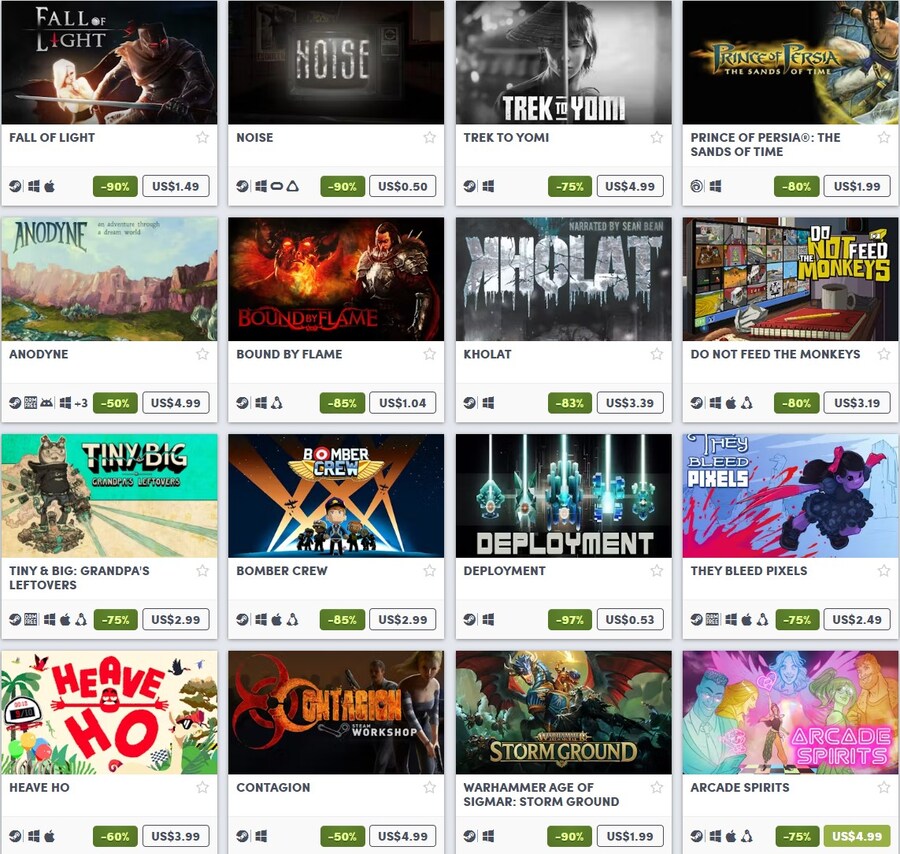Open Do Not Feed the Monkeys thumbnail
This screenshot has width=900, height=854.
point(790,279)
